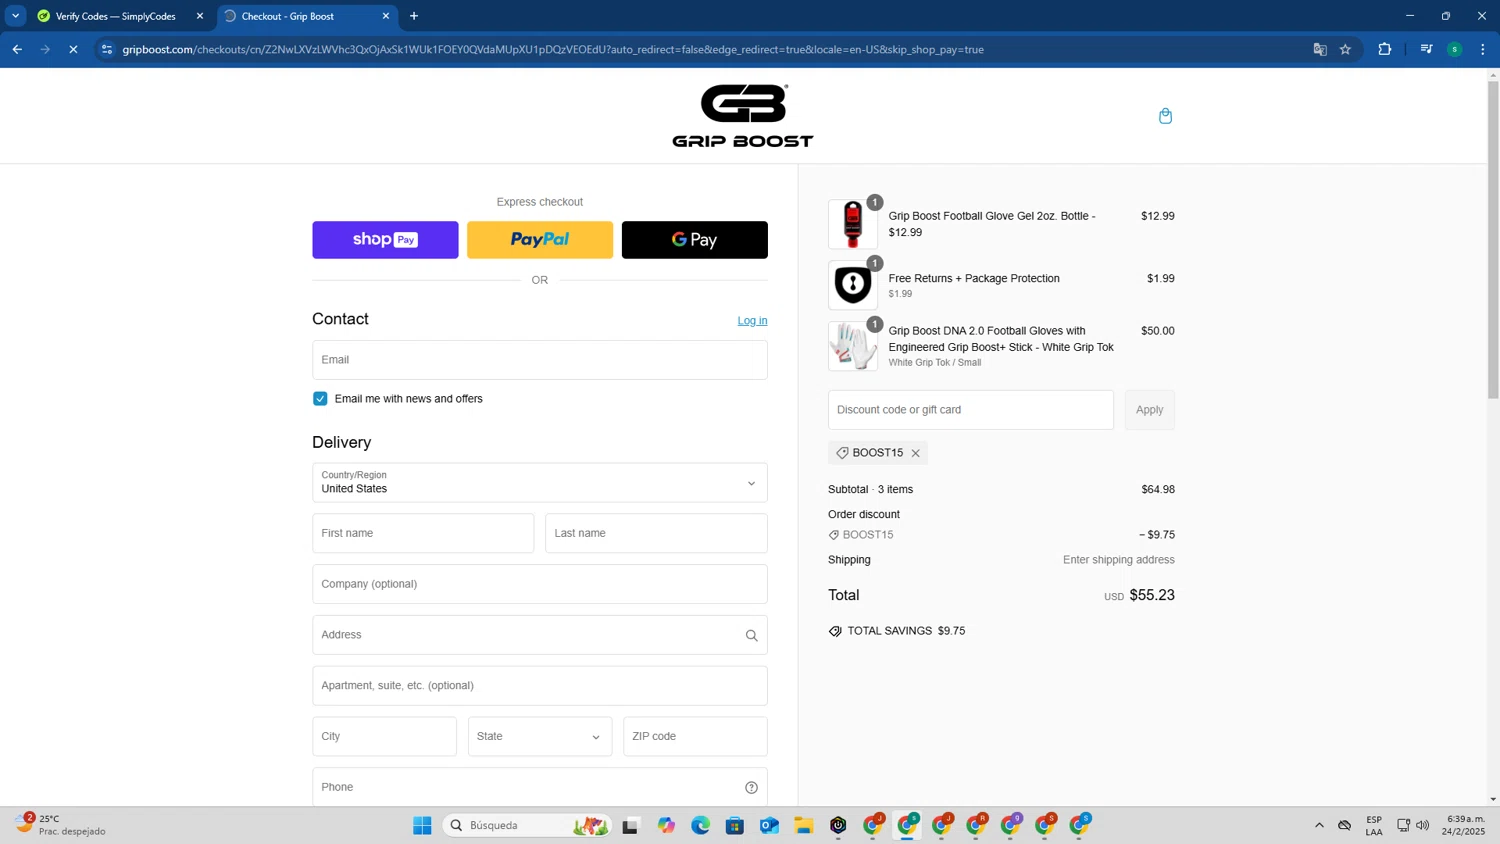Viewport: 1500px width, 844px height.
Task: Focus the Apartment, suite field
Action: pyautogui.click(x=540, y=686)
